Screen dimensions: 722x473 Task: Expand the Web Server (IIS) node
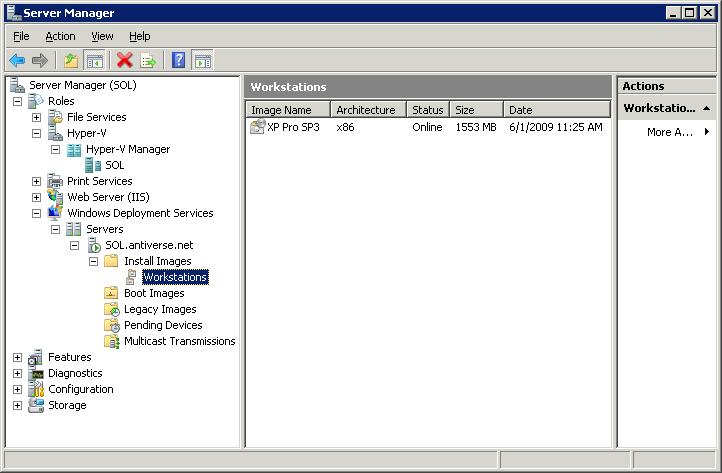point(36,198)
